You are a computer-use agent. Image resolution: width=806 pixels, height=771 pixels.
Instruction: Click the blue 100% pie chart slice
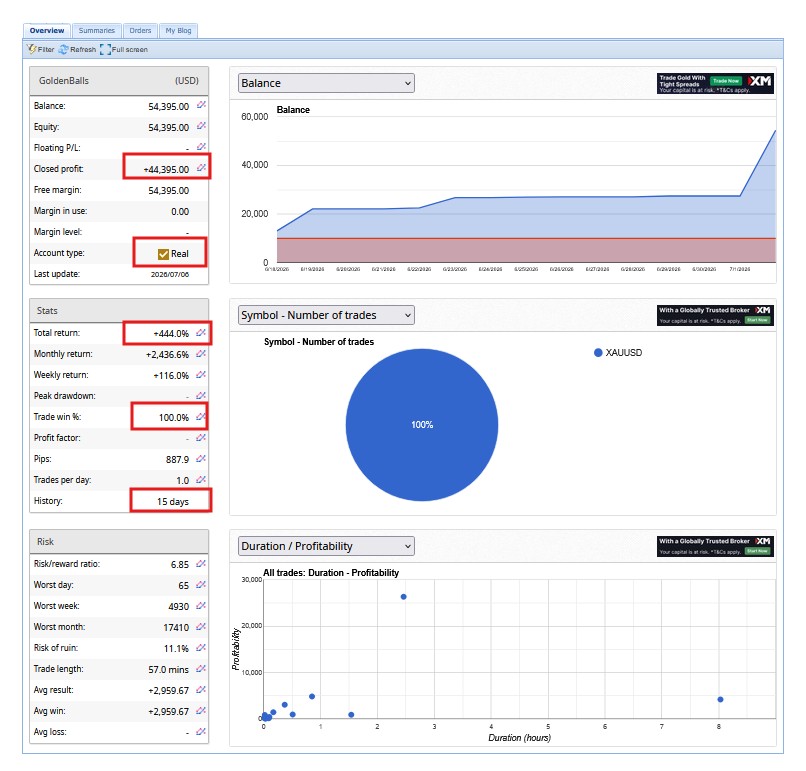tap(422, 425)
